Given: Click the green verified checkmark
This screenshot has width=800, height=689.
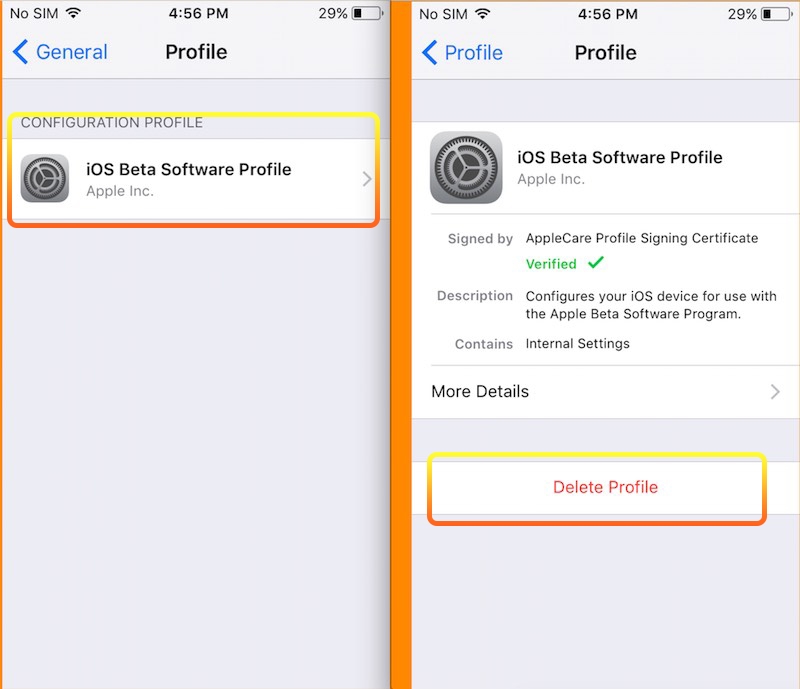Looking at the screenshot, I should click(596, 262).
